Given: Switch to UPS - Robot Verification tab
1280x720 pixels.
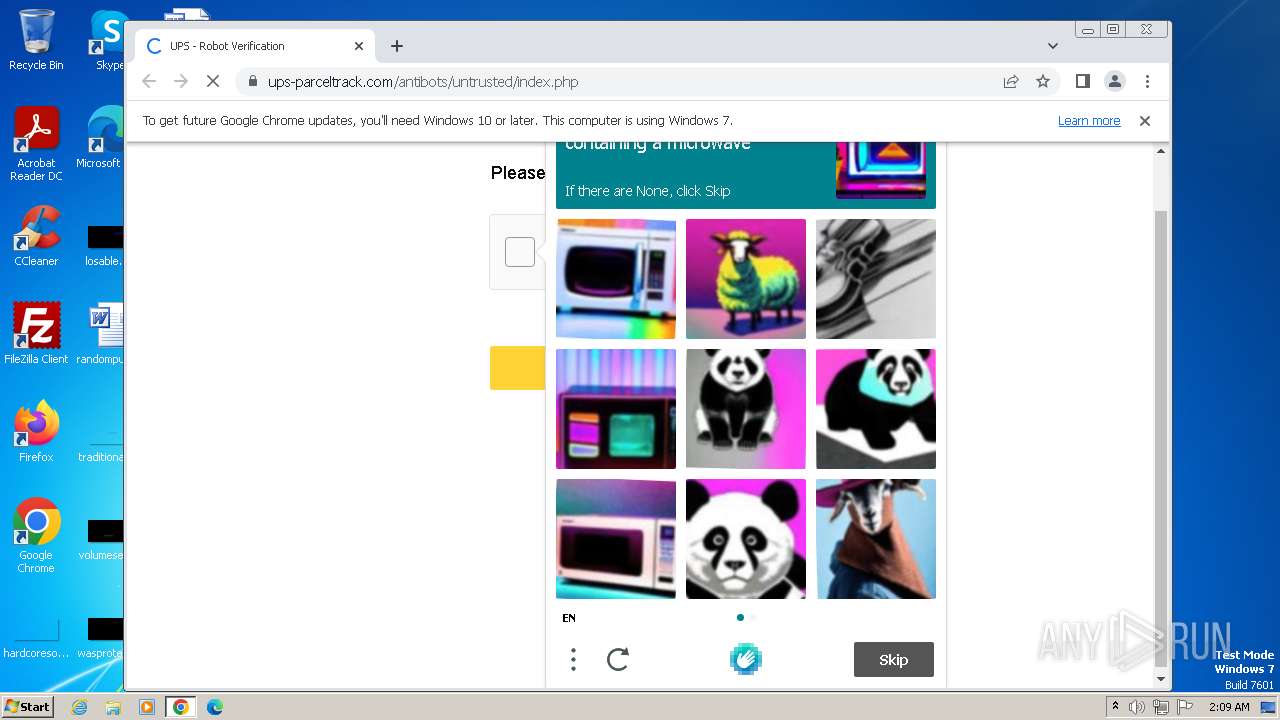Looking at the screenshot, I should pos(255,46).
